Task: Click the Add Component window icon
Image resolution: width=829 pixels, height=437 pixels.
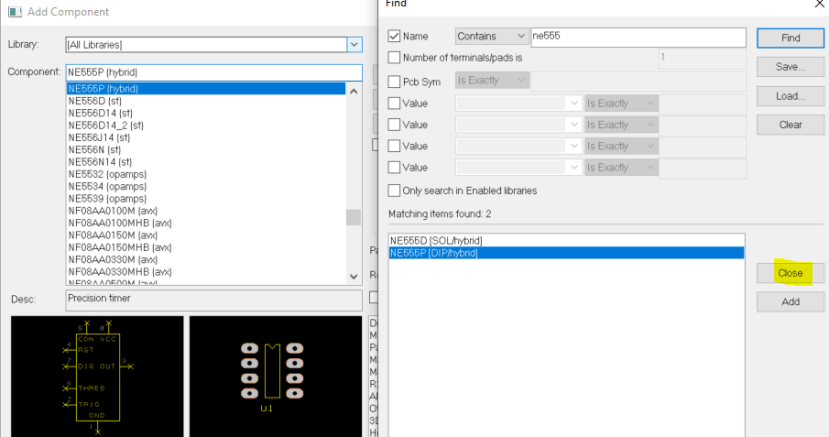Action: (15, 12)
